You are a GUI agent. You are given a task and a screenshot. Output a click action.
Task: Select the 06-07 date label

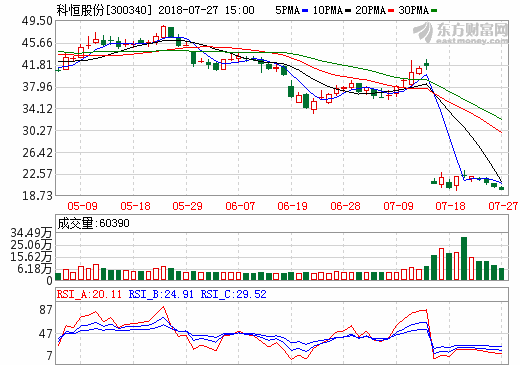pyautogui.click(x=240, y=206)
